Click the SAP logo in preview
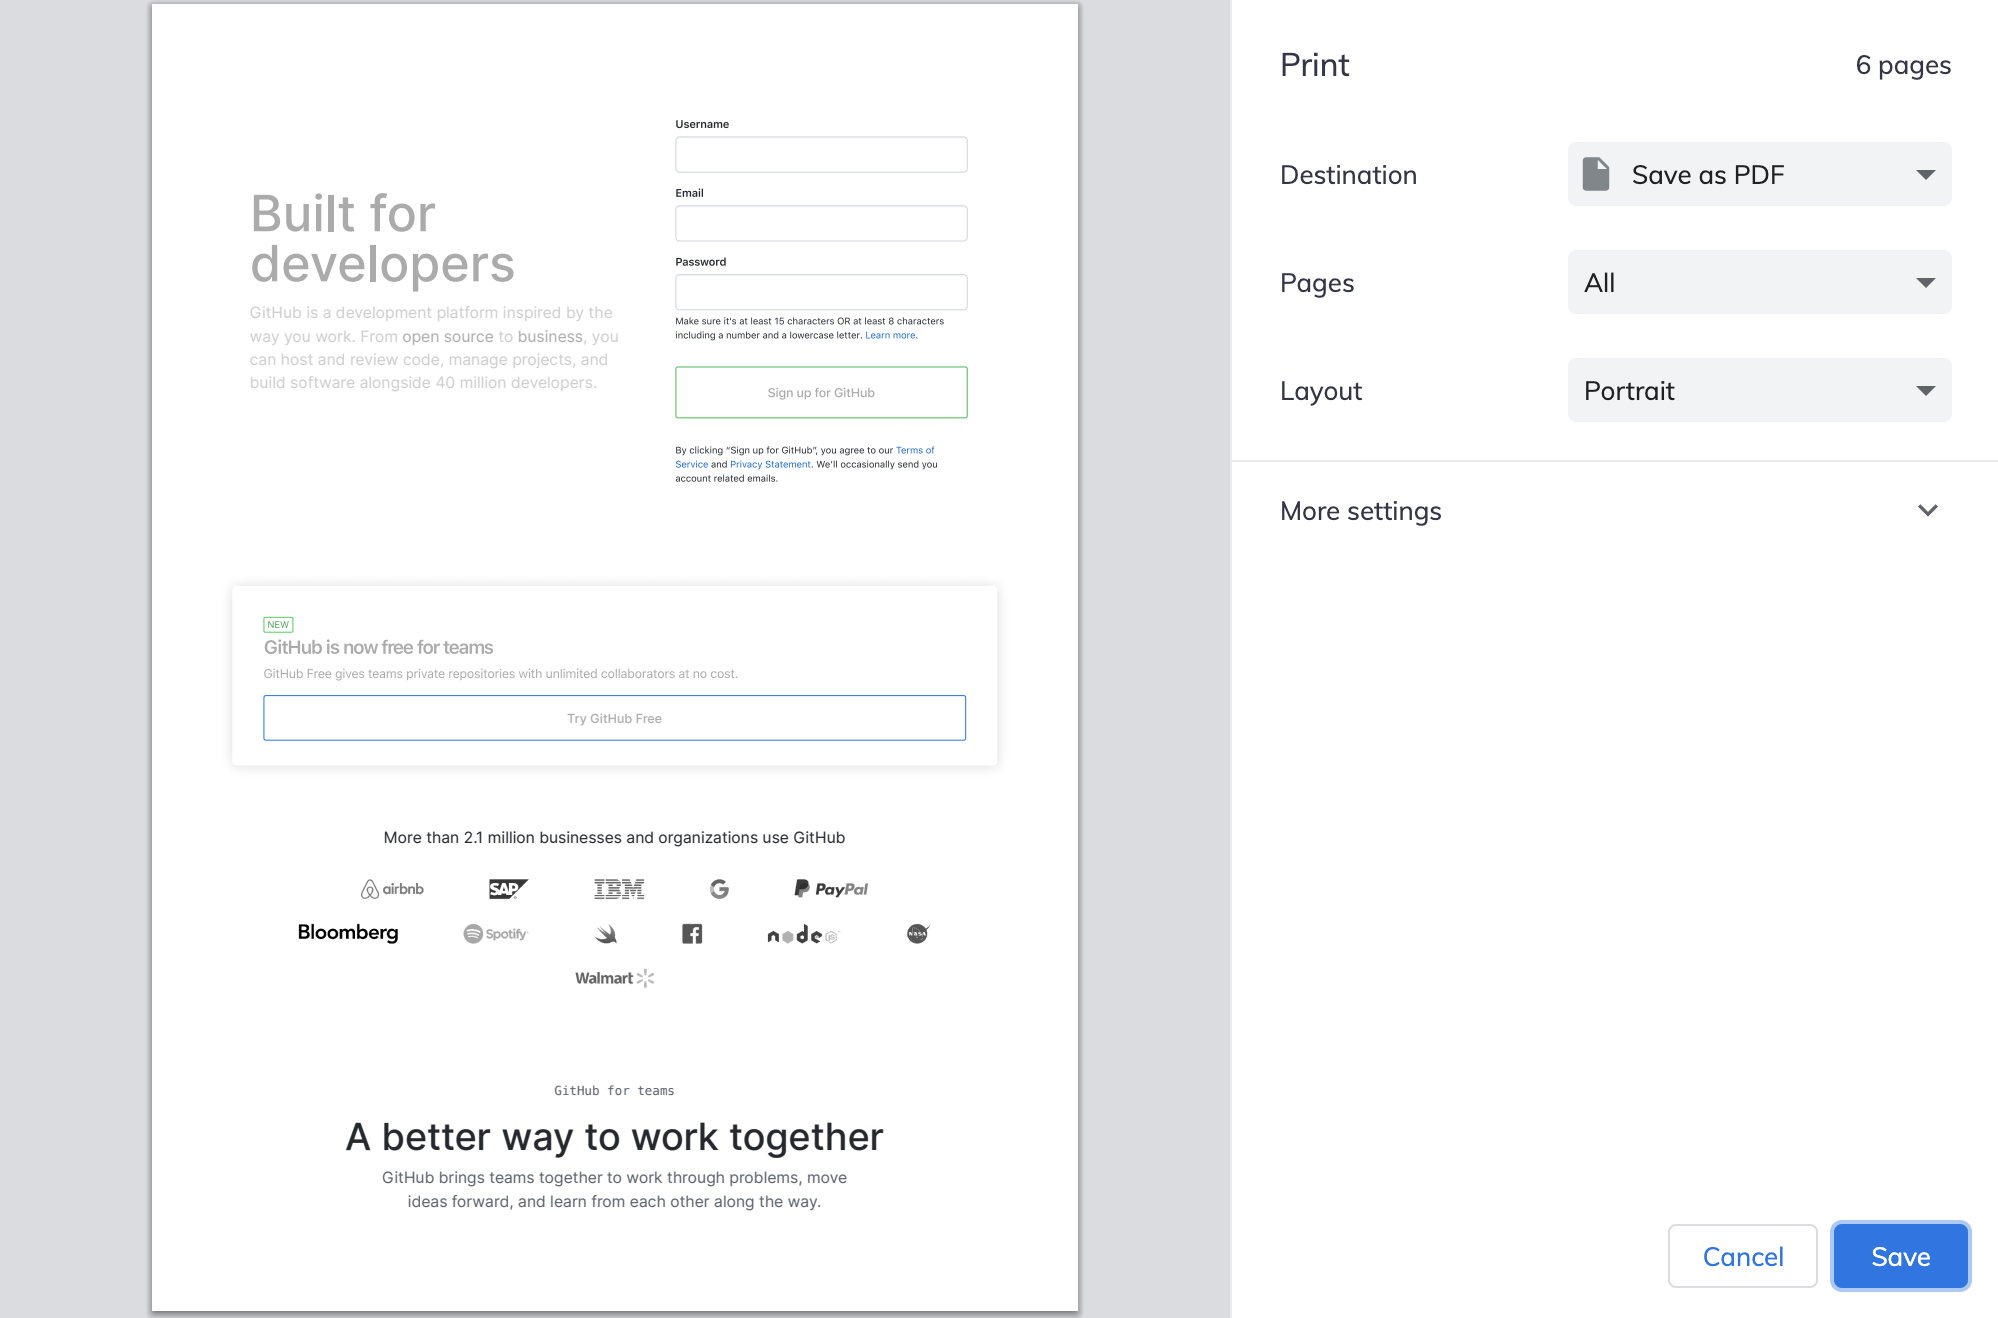The width and height of the screenshot is (1998, 1318). [x=507, y=889]
